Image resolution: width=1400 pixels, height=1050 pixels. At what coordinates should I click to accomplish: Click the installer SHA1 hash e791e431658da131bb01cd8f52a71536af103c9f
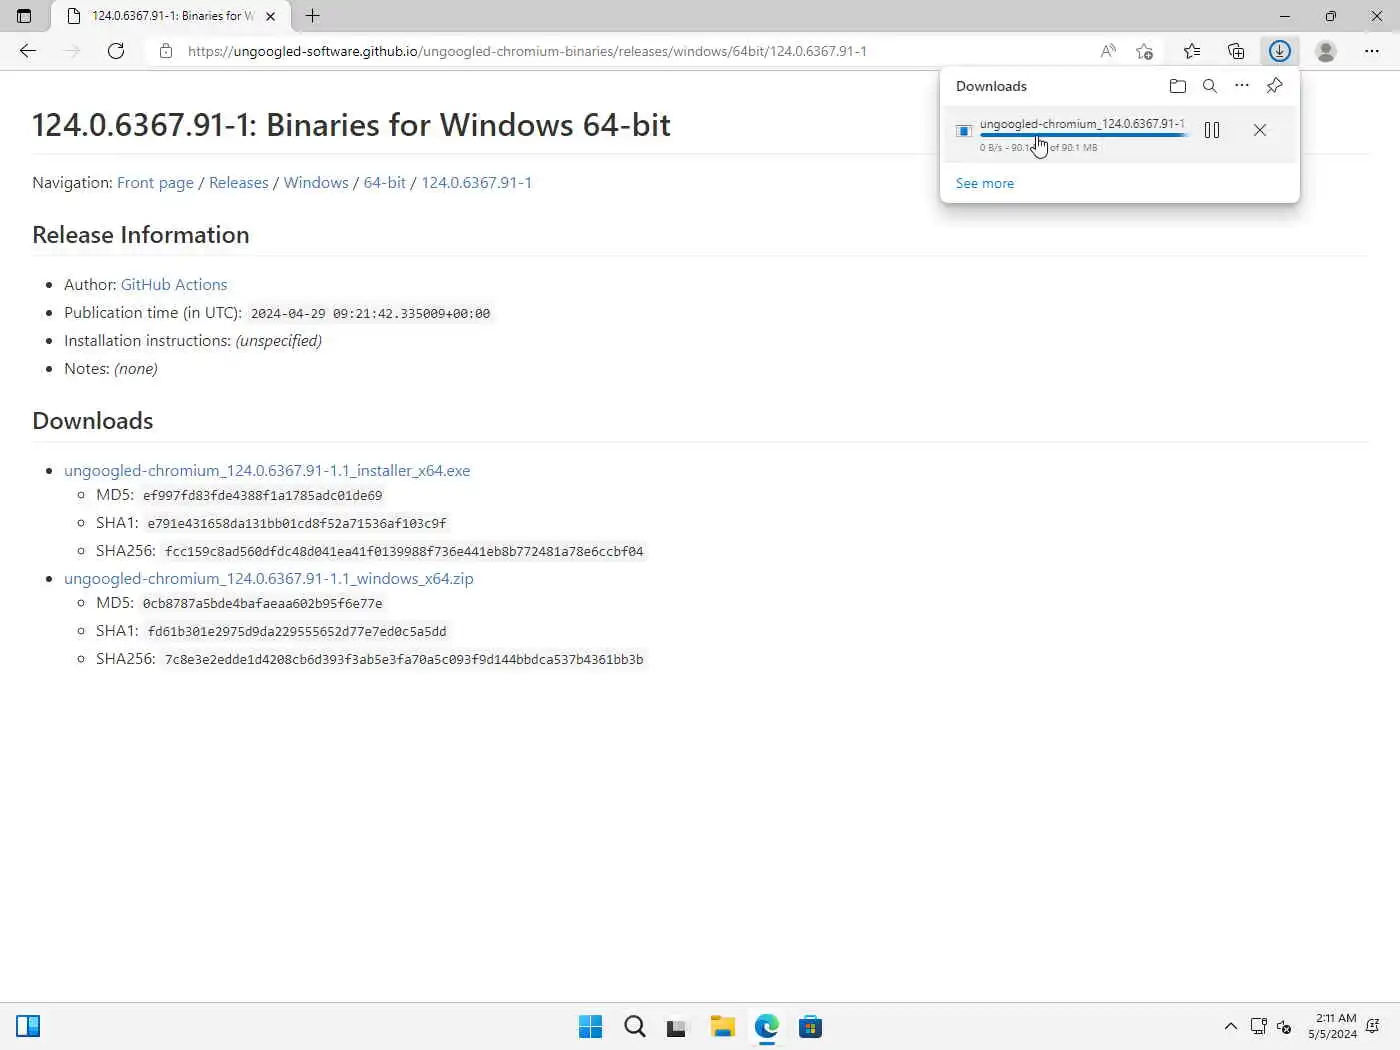coord(297,523)
